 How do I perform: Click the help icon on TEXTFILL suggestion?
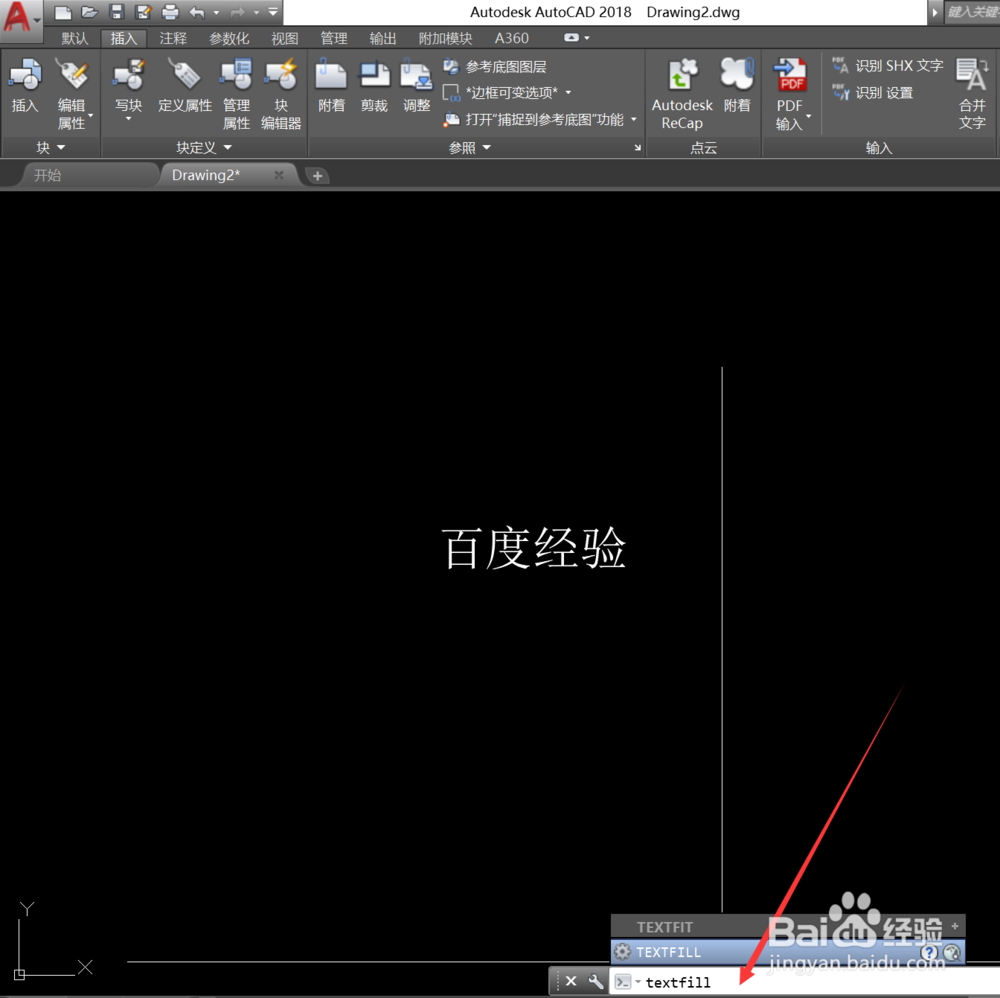click(x=930, y=952)
